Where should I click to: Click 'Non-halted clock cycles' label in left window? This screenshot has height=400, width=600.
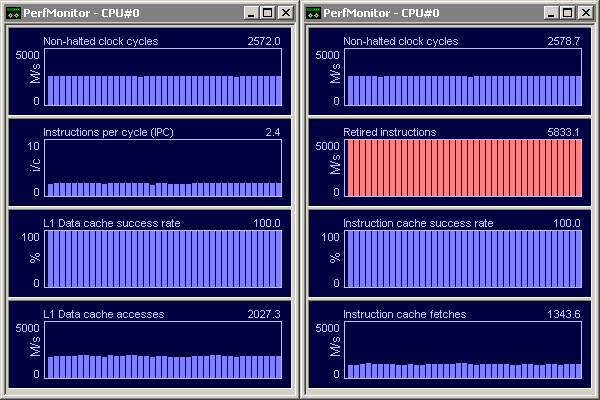[101, 41]
